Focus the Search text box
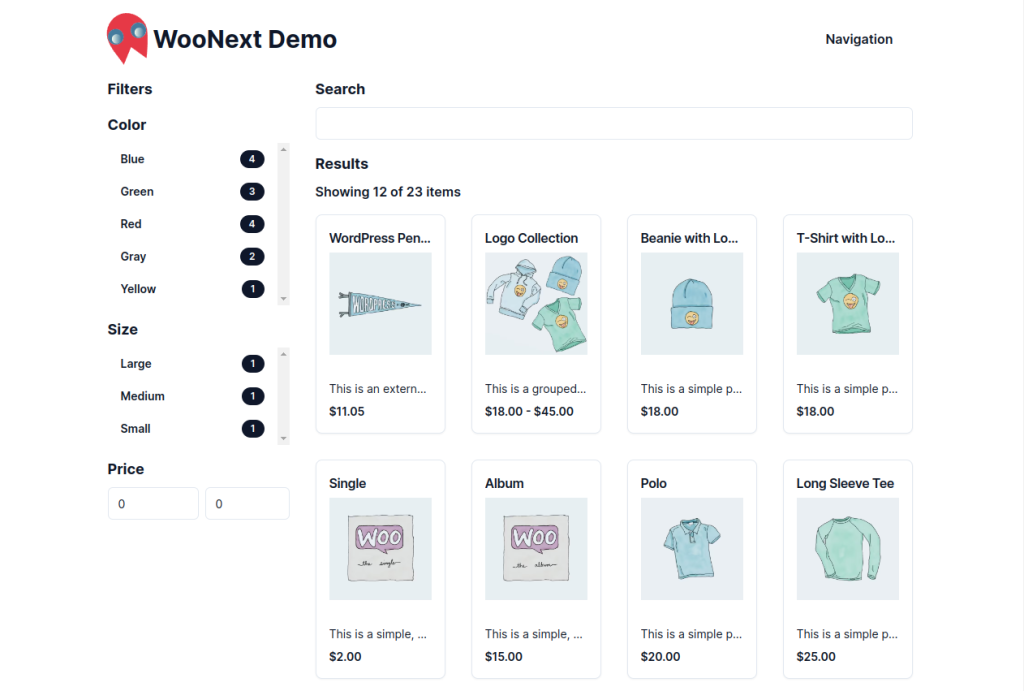This screenshot has width=1024, height=691. tap(613, 123)
